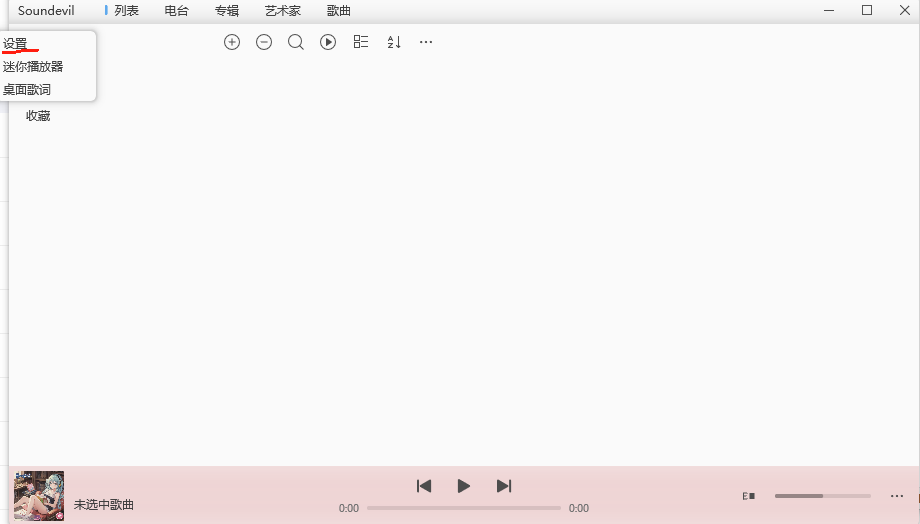Viewport: 920px width, 524px height.
Task: Click the circled play-all toolbar icon
Action: (328, 42)
